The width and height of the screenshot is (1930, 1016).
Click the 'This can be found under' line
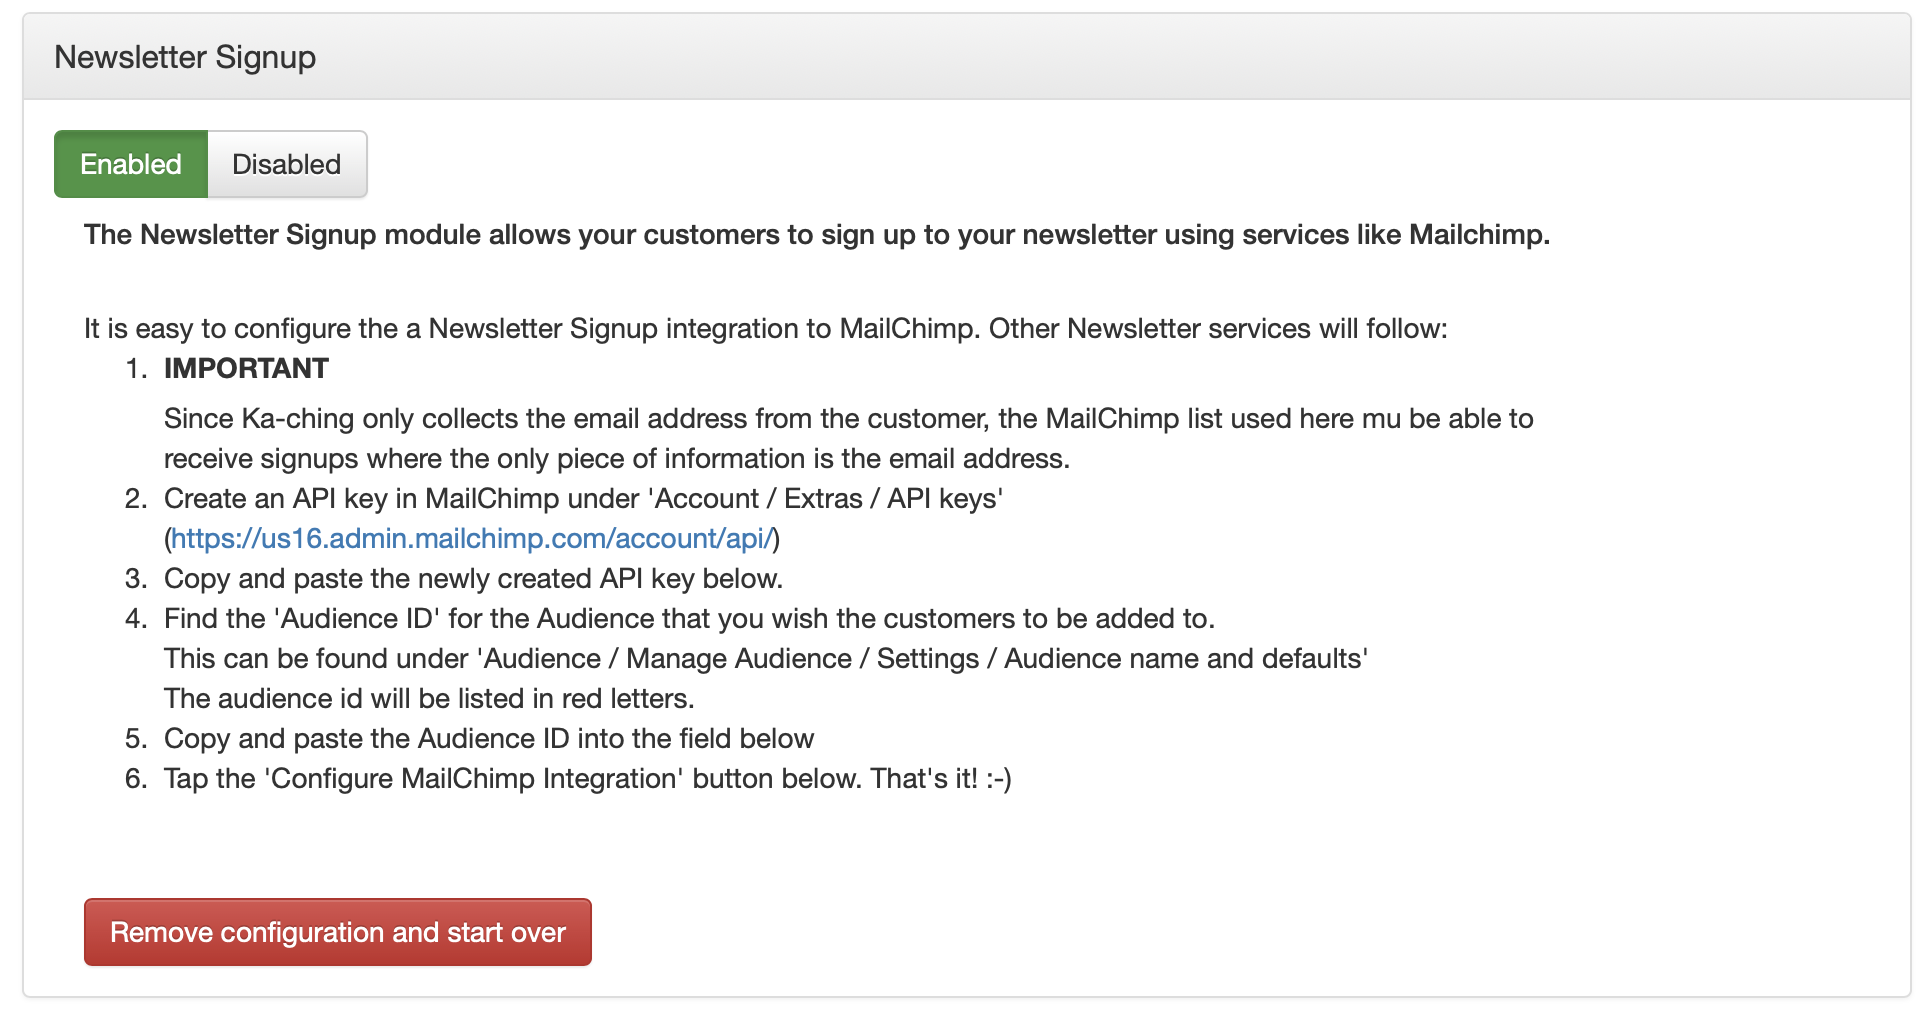tap(766, 658)
